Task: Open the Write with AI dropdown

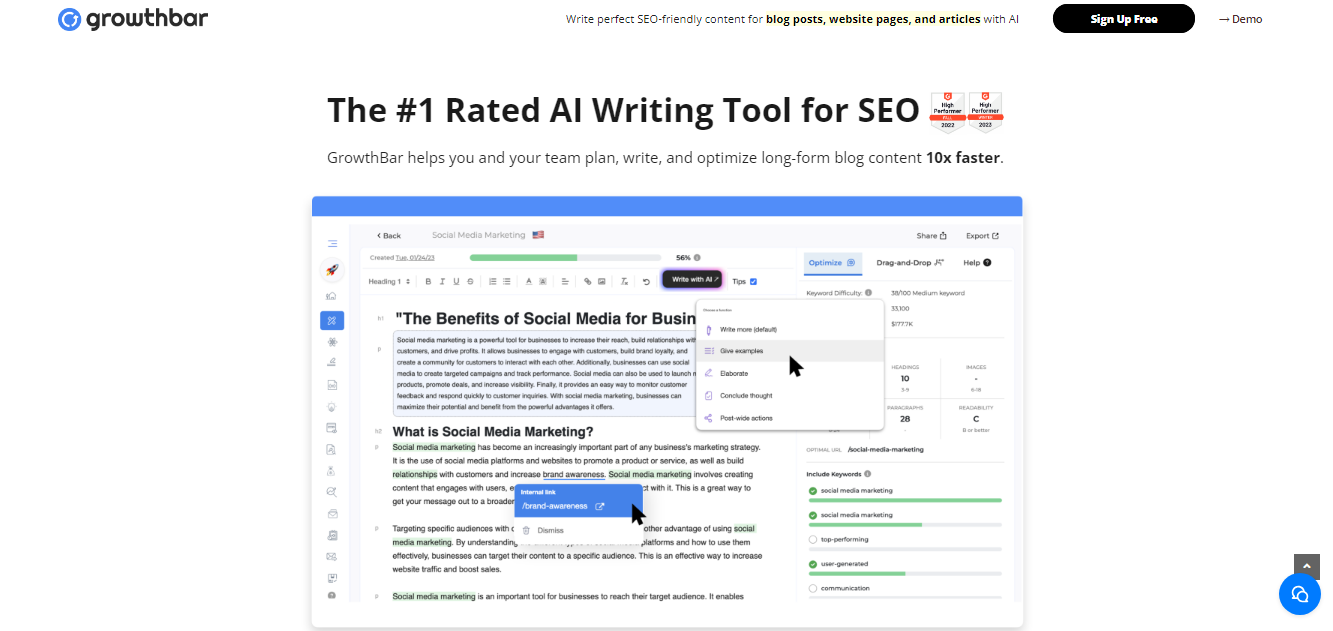Action: pyautogui.click(x=691, y=280)
